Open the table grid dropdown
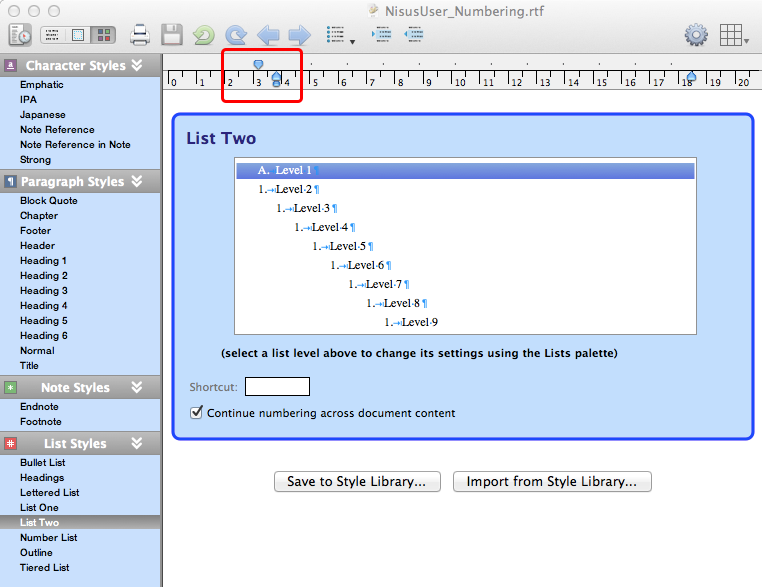Viewport: 762px width, 587px height. [733, 35]
